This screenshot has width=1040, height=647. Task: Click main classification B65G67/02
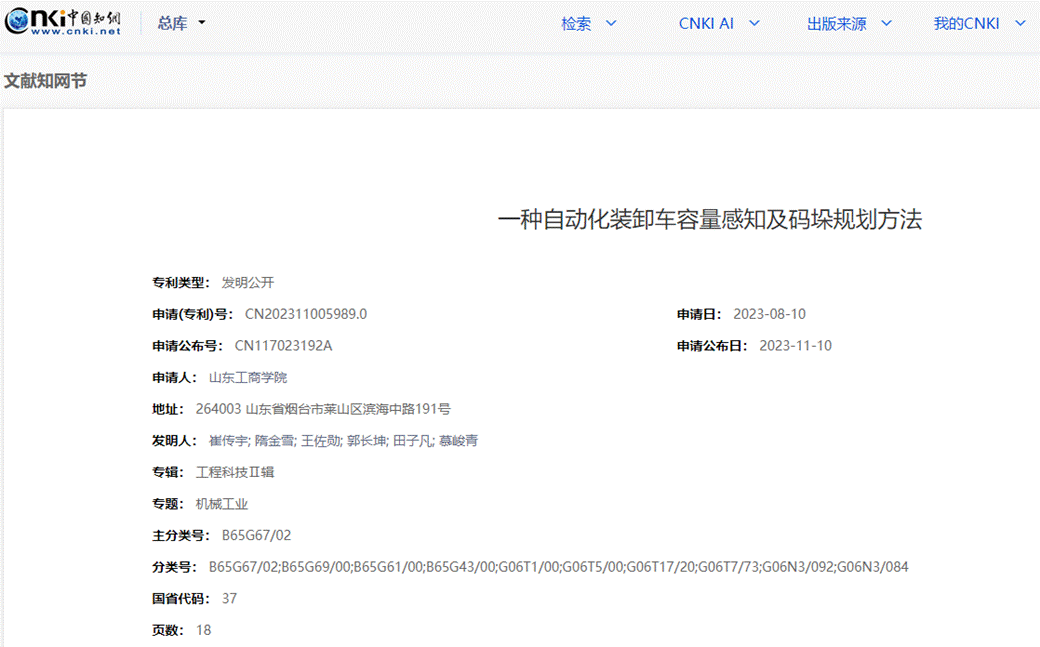(x=256, y=535)
